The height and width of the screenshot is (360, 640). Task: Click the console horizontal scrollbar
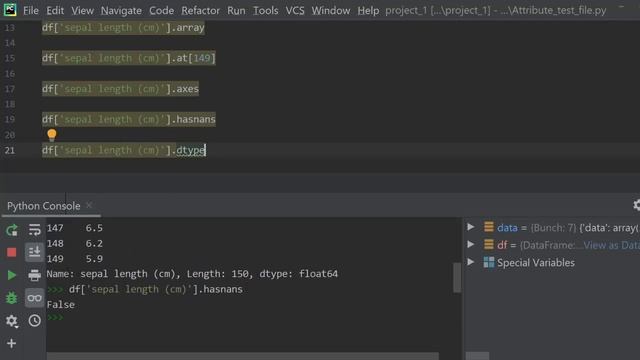(x=242, y=356)
